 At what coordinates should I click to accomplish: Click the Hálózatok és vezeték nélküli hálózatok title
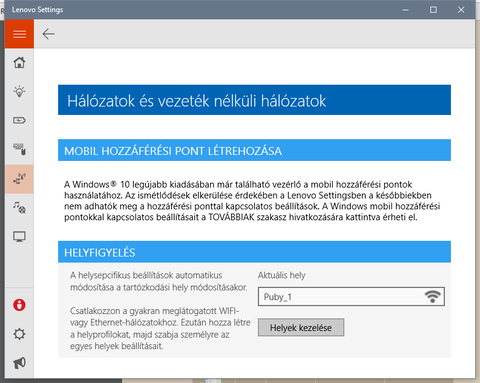[x=254, y=100]
